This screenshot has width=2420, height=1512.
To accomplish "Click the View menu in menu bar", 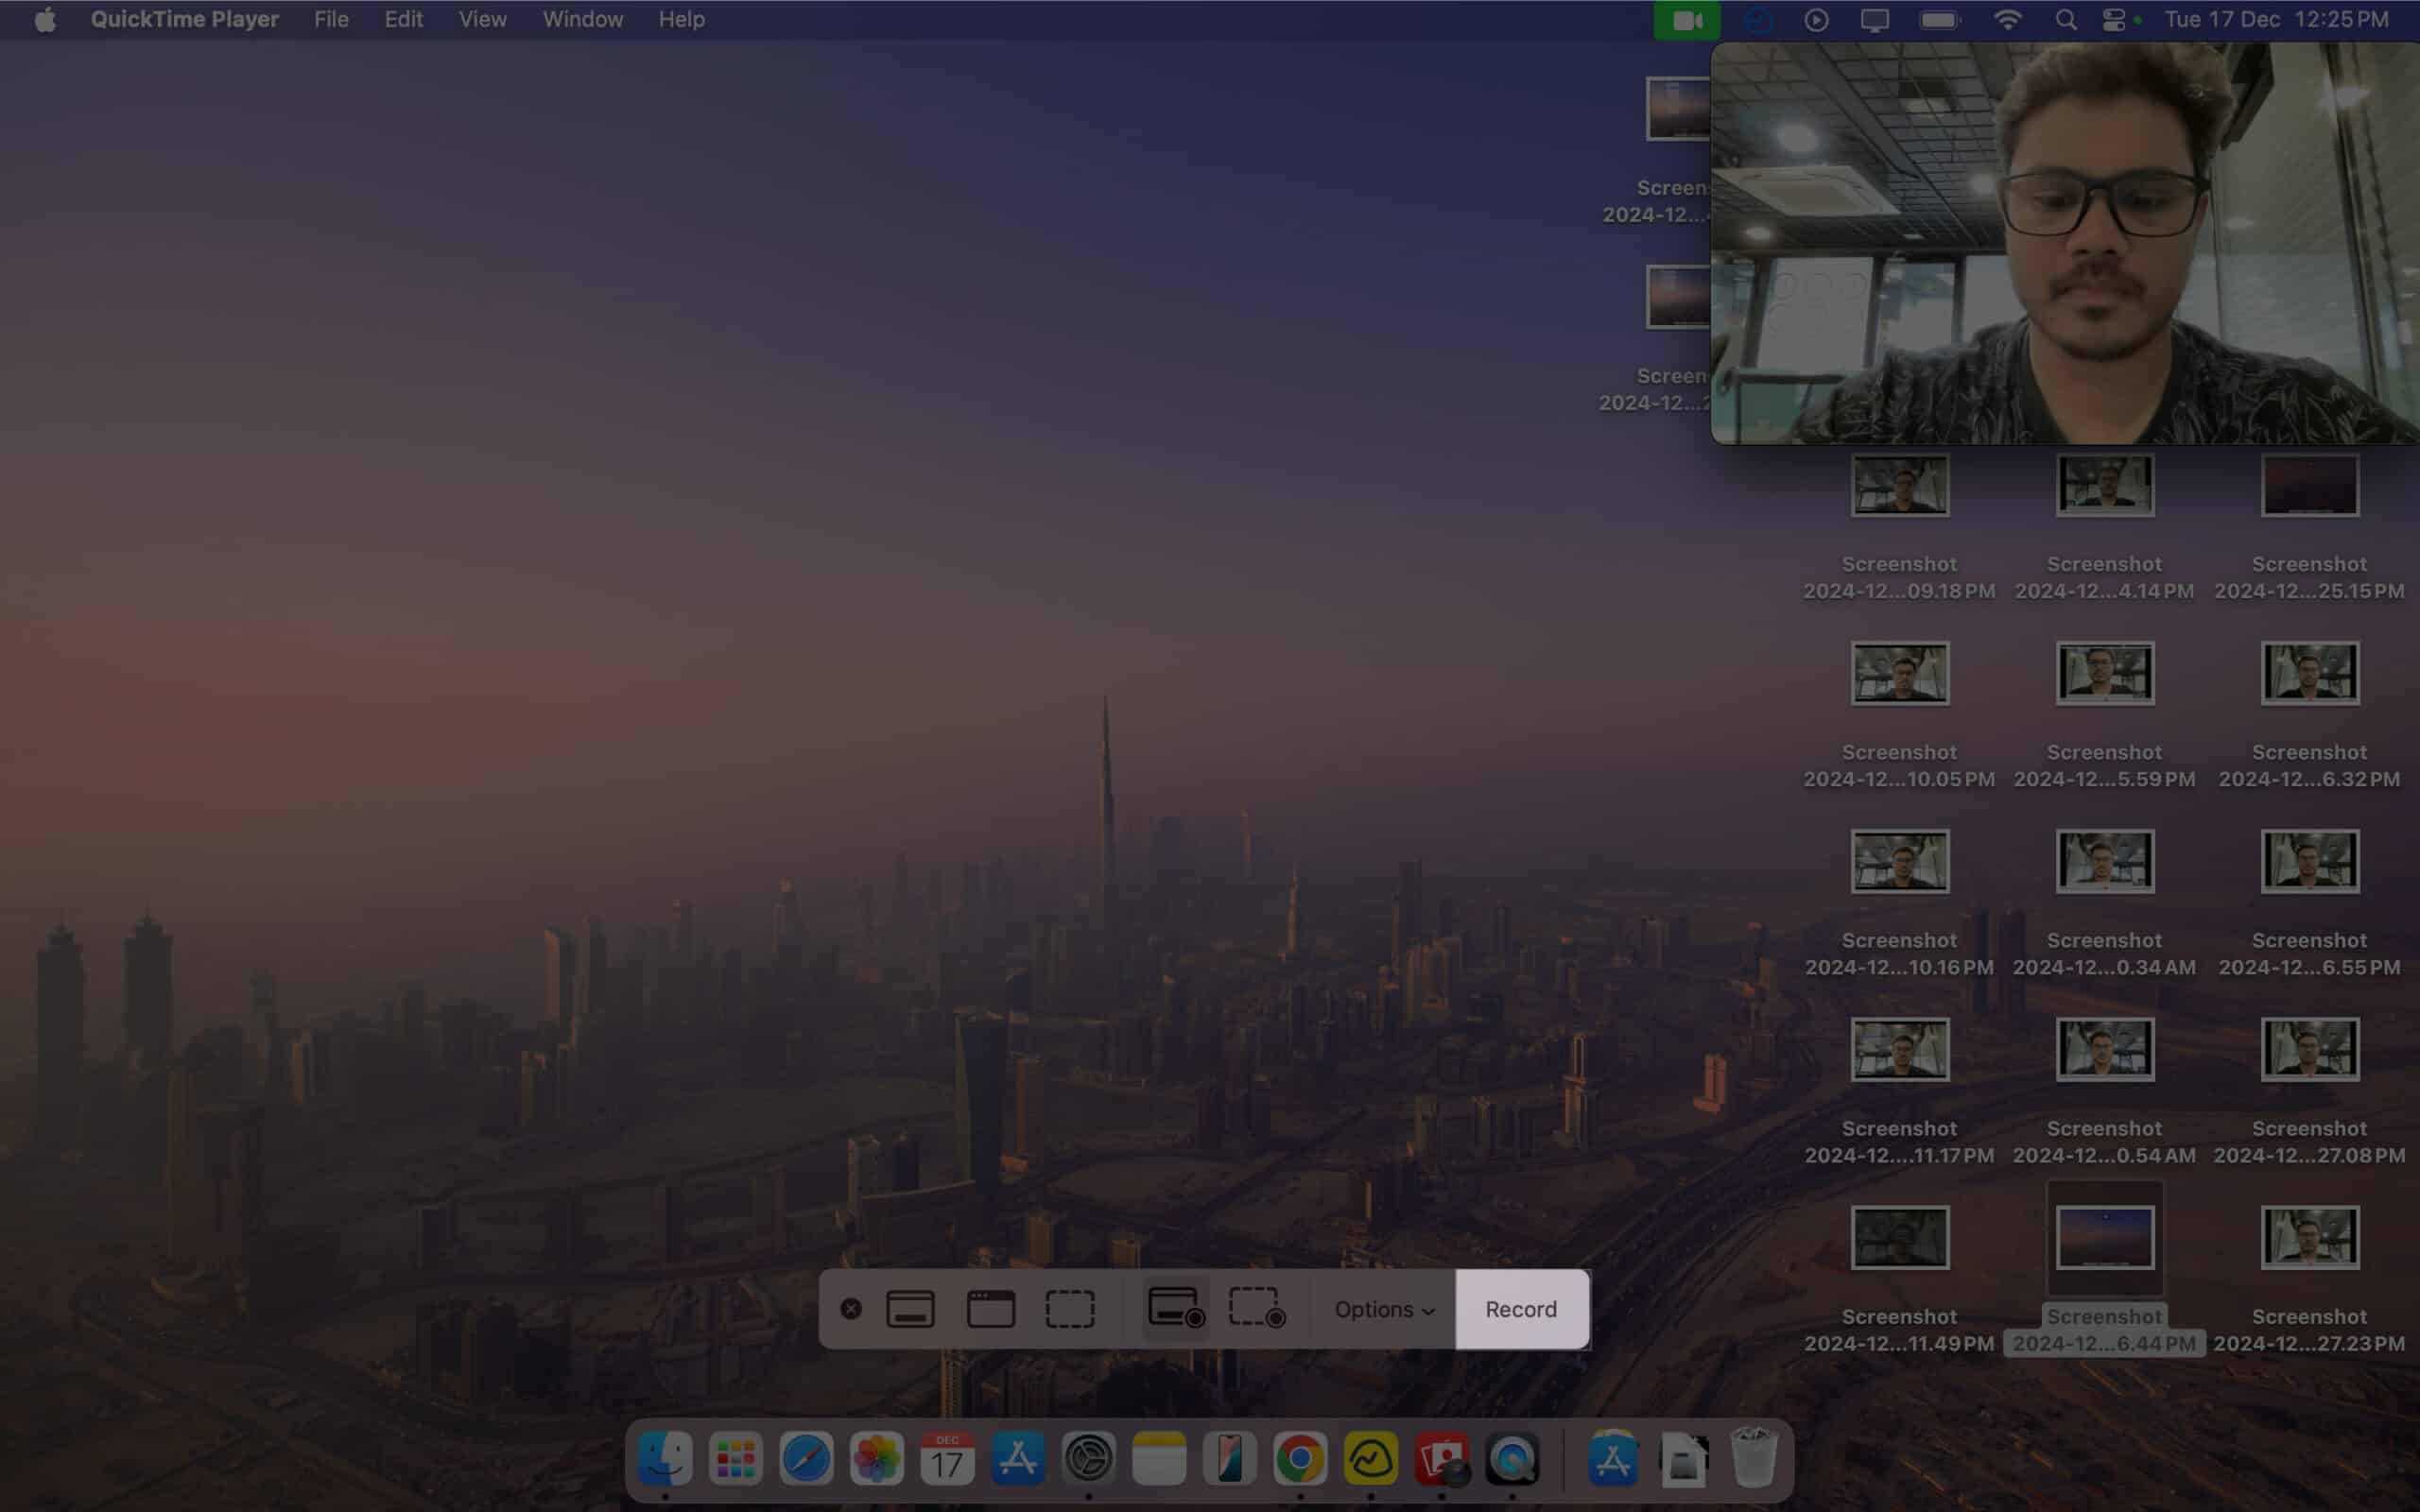I will pyautogui.click(x=483, y=19).
